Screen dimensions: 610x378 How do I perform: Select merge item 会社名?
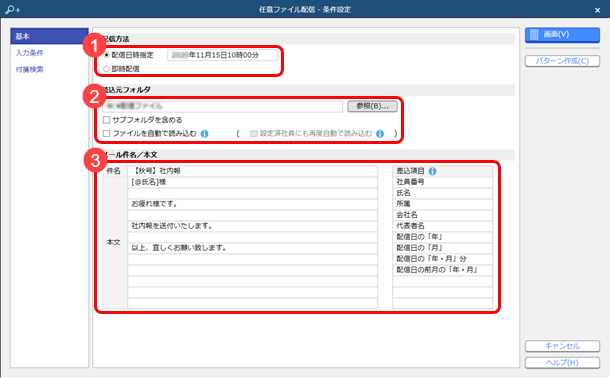tap(442, 215)
